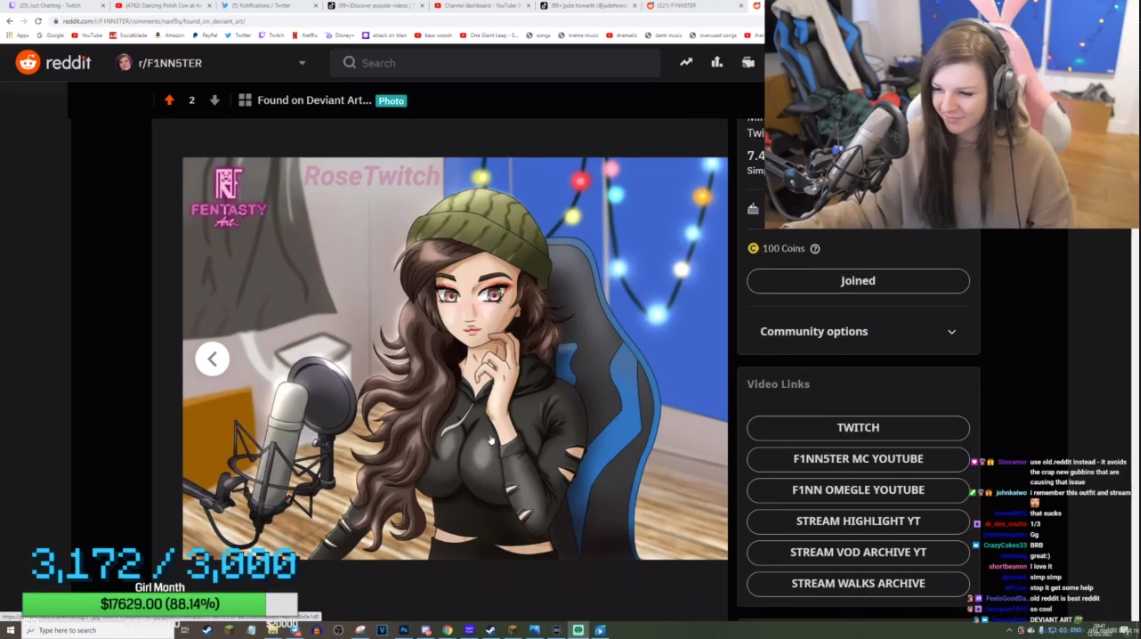Switch to the Just Chatting - Twitch tab

[x=56, y=6]
